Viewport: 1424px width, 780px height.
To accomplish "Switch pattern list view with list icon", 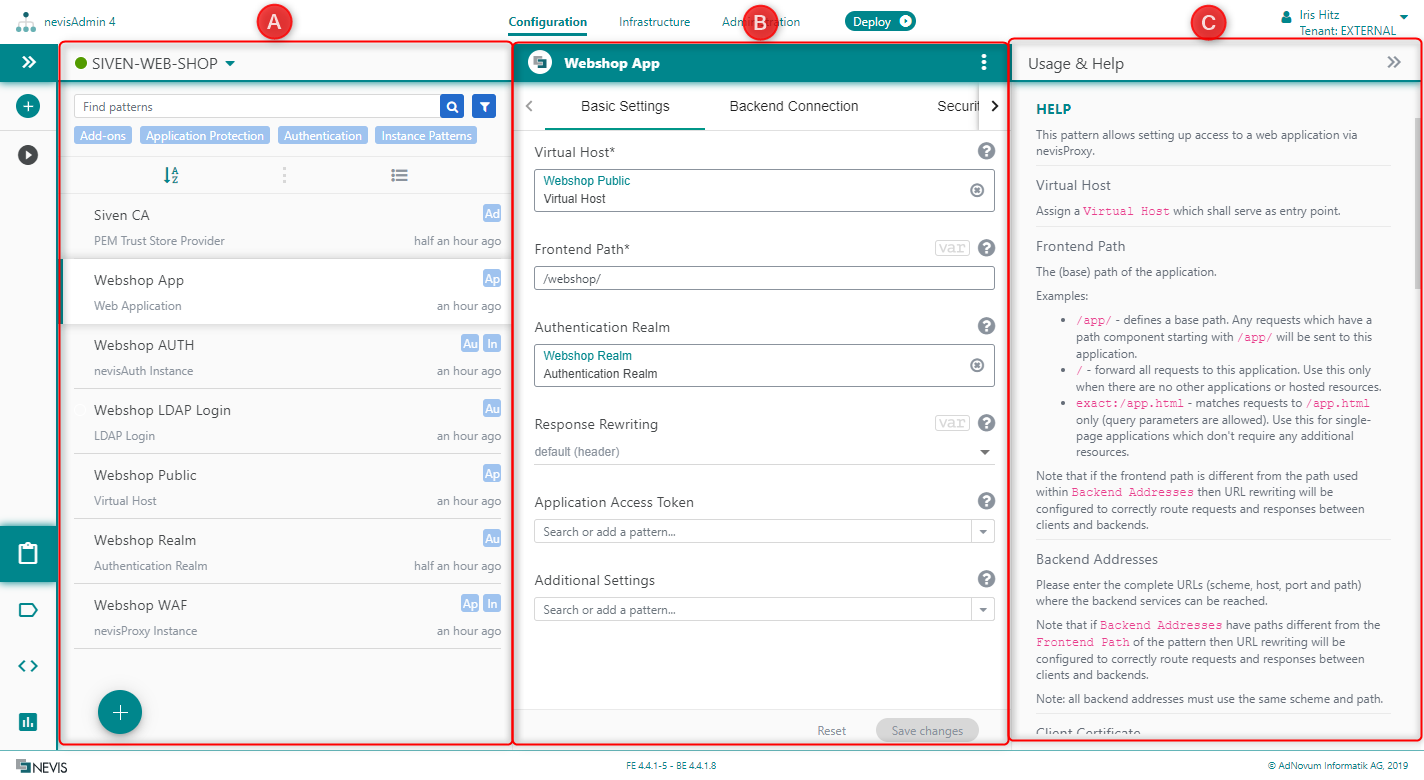I will tap(399, 175).
